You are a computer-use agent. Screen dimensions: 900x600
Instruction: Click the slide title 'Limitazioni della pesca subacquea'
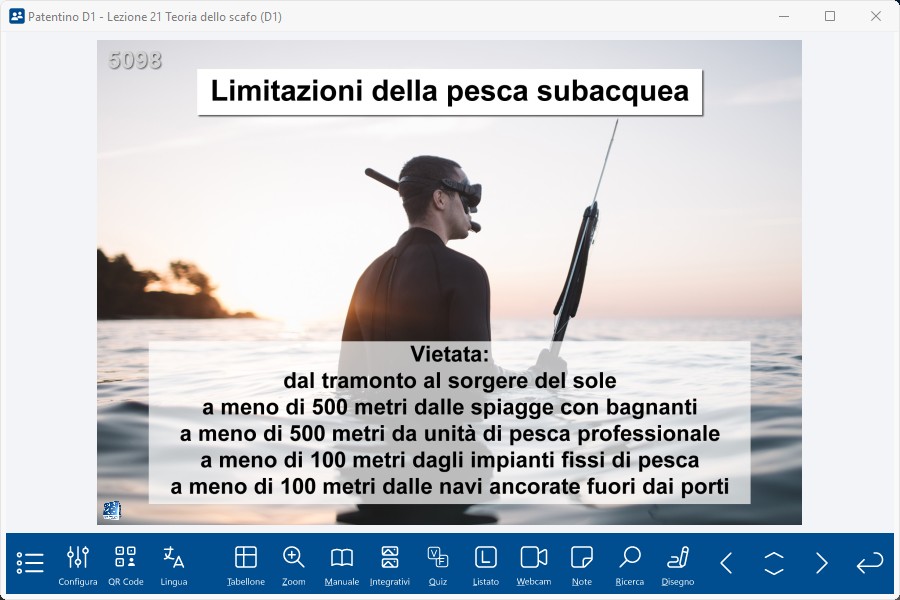pyautogui.click(x=449, y=92)
